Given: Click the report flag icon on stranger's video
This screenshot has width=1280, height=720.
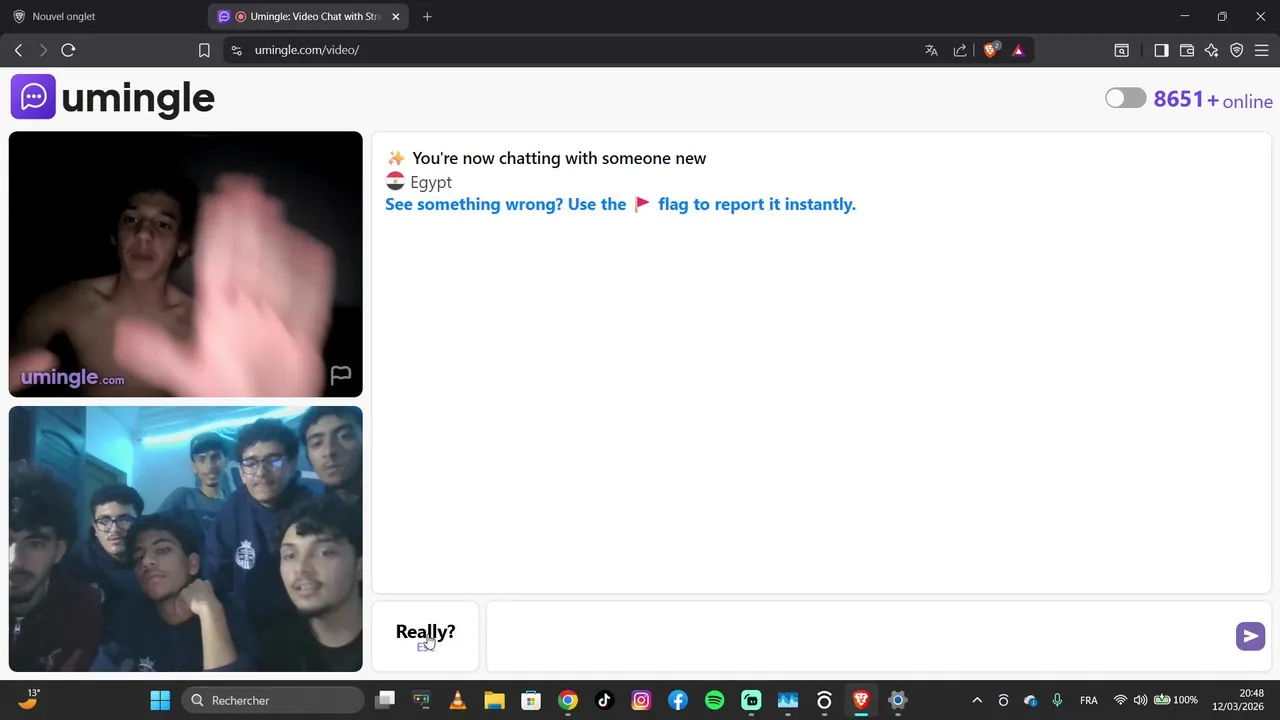Looking at the screenshot, I should point(341,375).
